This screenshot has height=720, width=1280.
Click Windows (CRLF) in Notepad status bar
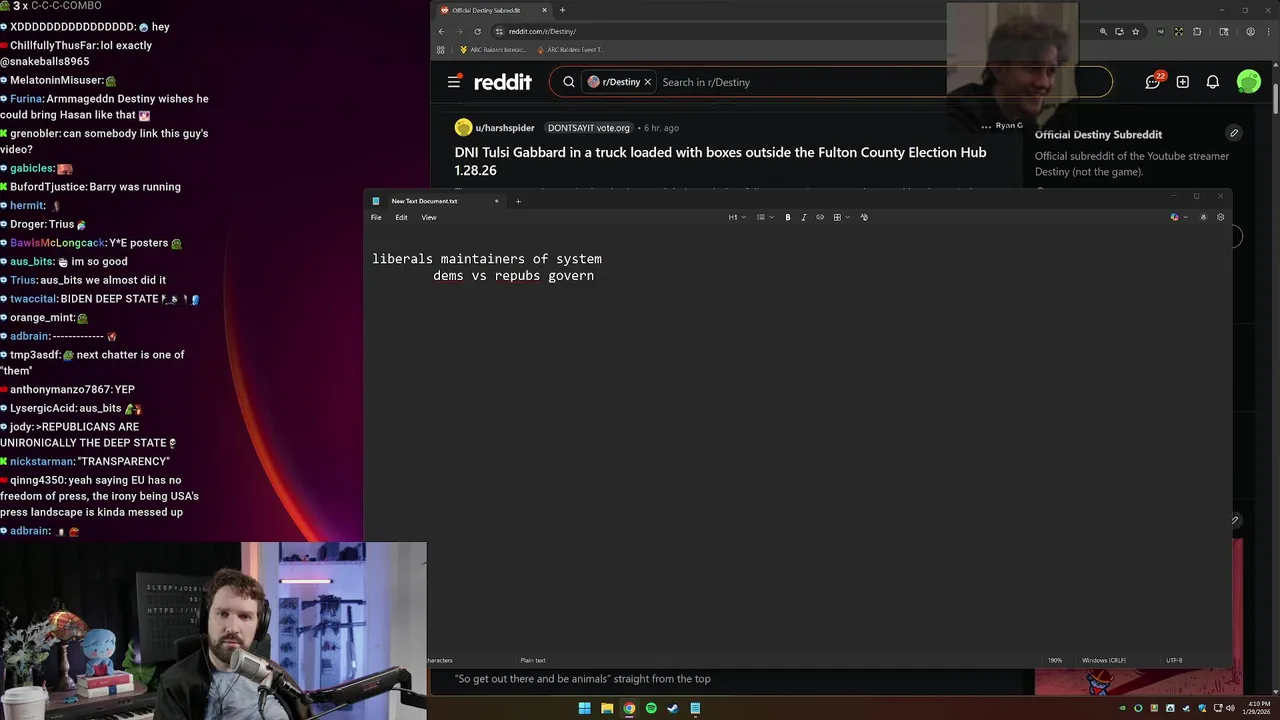pos(1104,660)
